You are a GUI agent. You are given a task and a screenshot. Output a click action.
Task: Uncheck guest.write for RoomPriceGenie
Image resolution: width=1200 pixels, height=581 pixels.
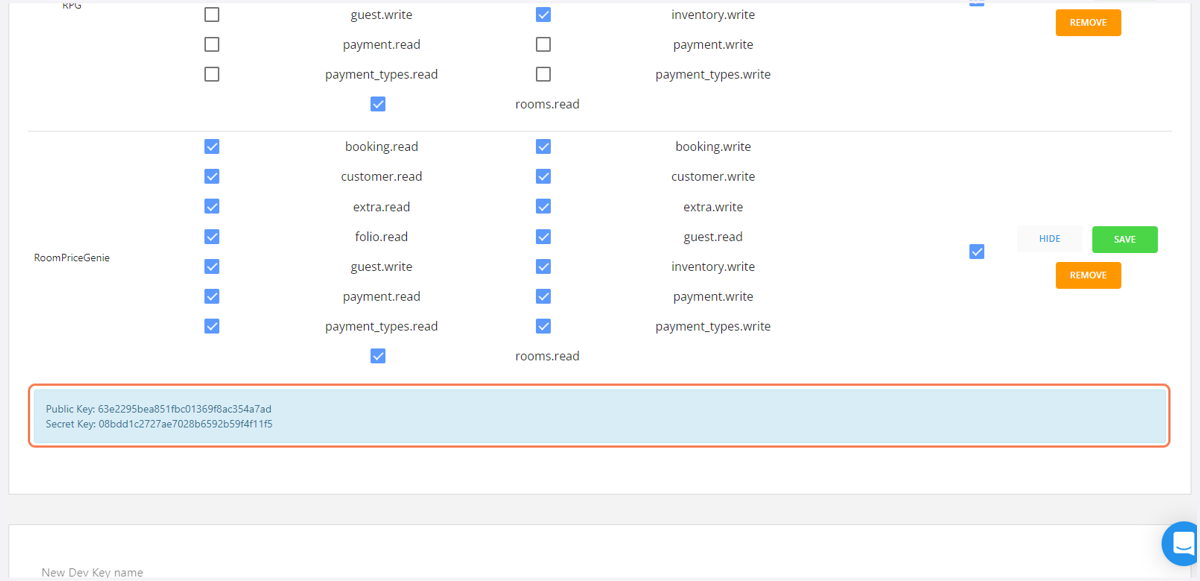(212, 266)
